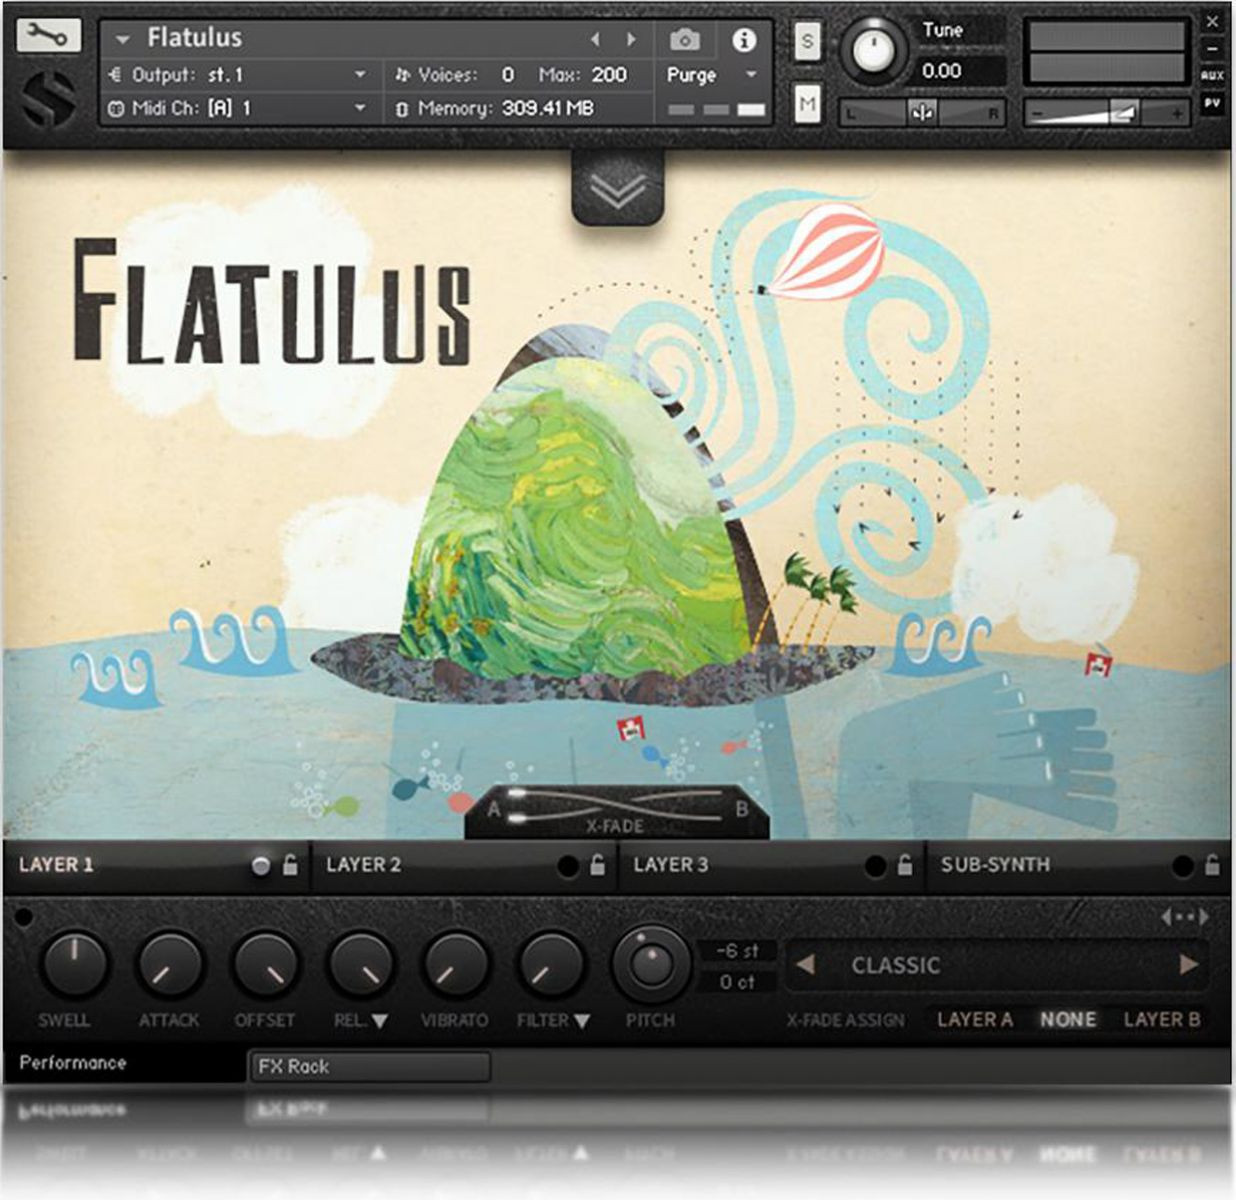Open the Purge dropdown menu

click(711, 75)
